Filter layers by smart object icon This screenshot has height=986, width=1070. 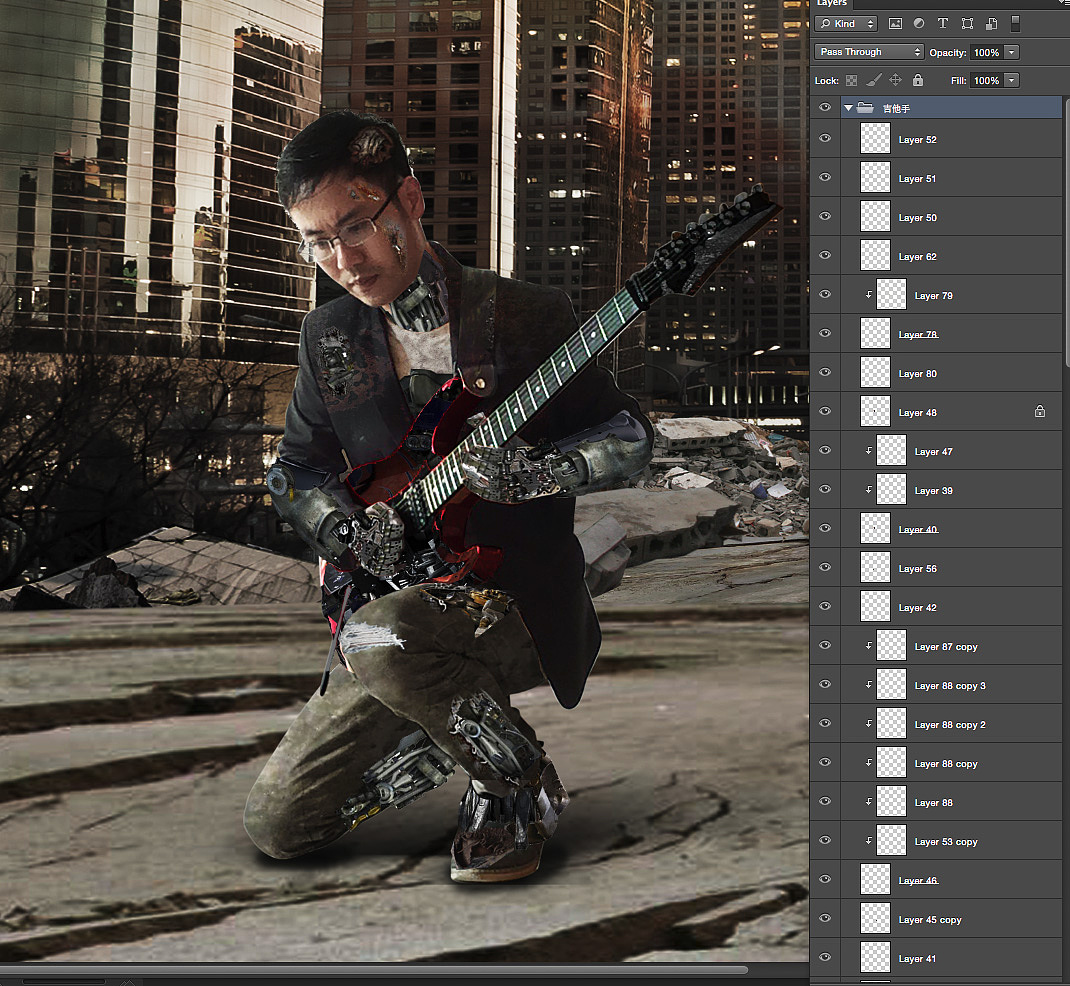point(992,24)
